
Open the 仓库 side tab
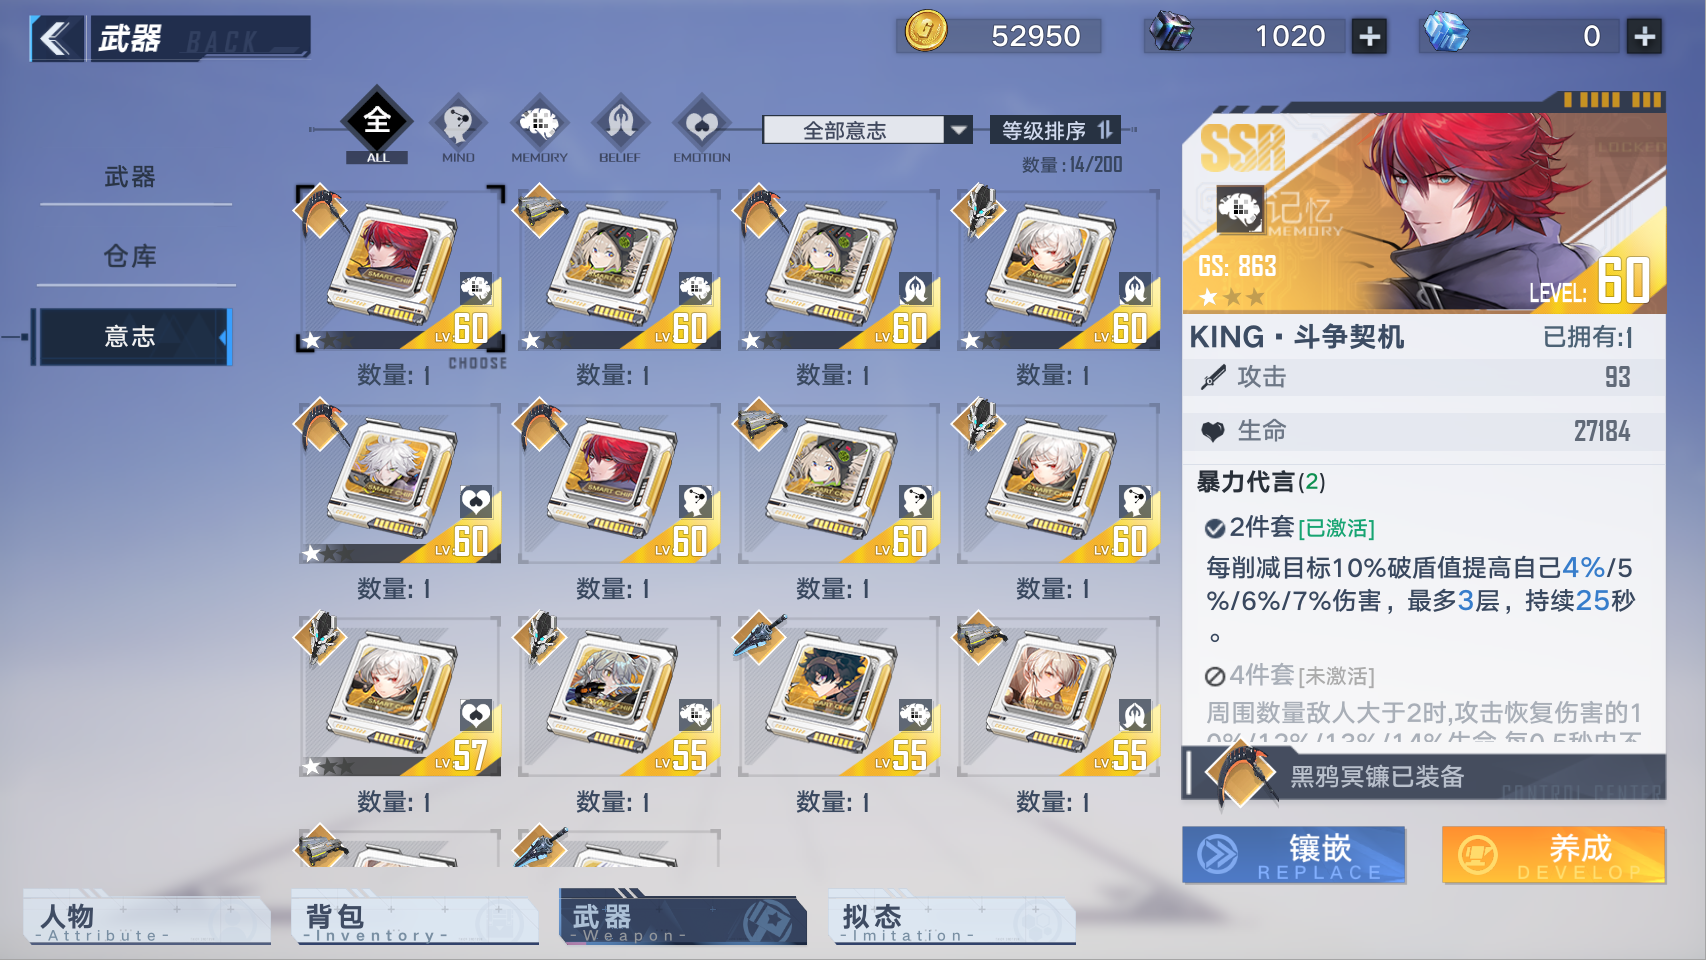(x=131, y=257)
